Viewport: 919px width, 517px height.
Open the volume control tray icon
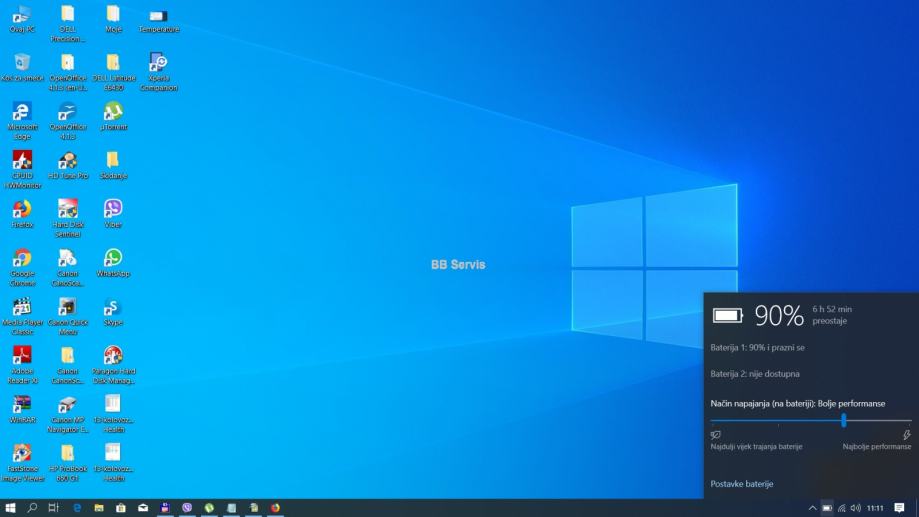tap(856, 508)
